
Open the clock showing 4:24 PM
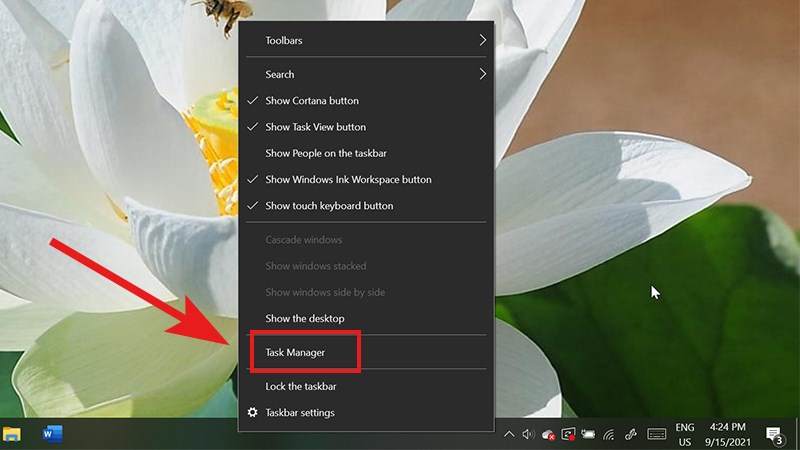(728, 435)
